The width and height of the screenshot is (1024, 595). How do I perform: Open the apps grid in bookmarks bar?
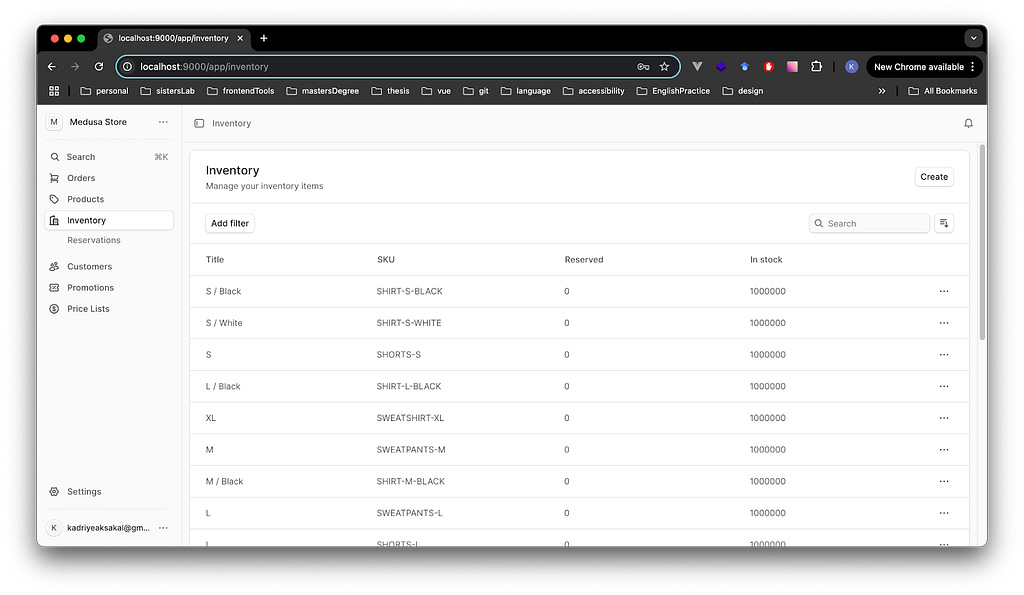pos(54,91)
